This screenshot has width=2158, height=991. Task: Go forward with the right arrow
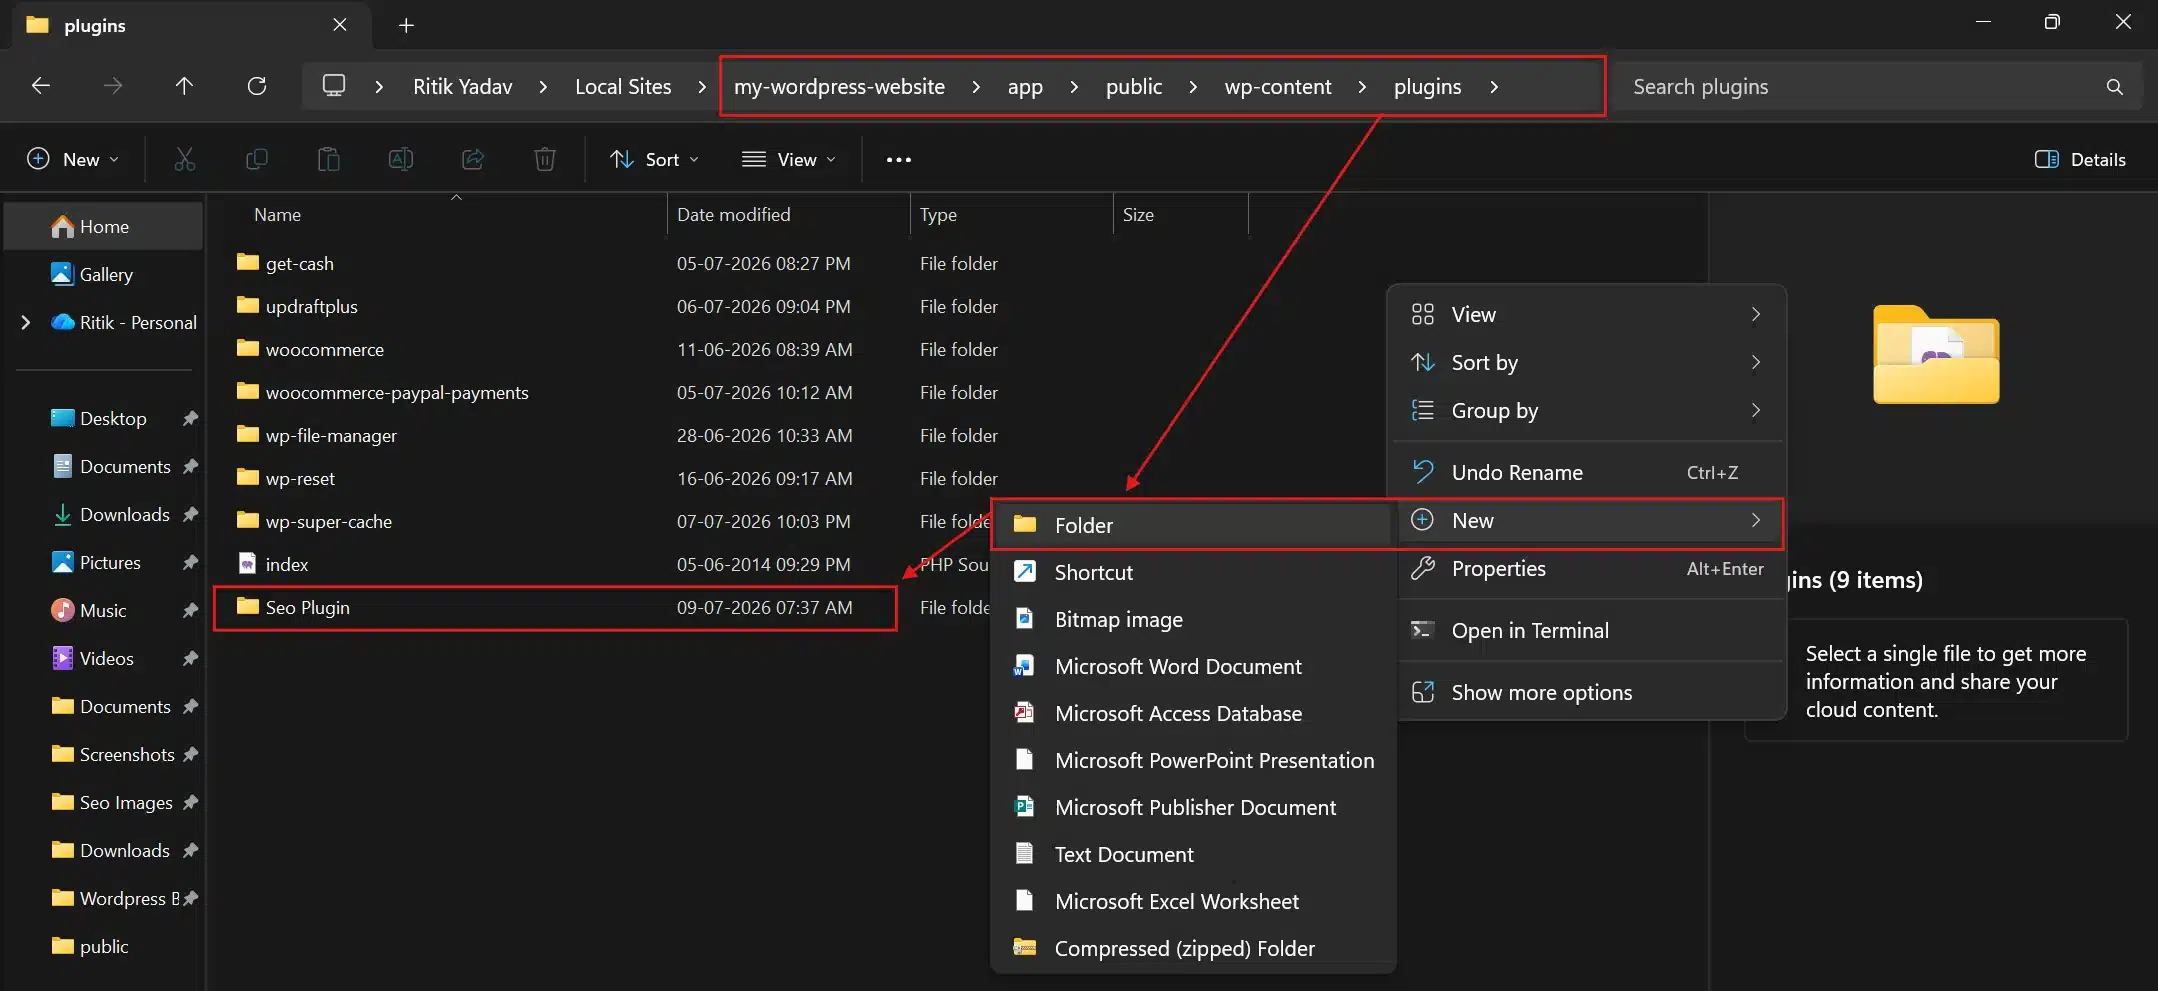[113, 86]
